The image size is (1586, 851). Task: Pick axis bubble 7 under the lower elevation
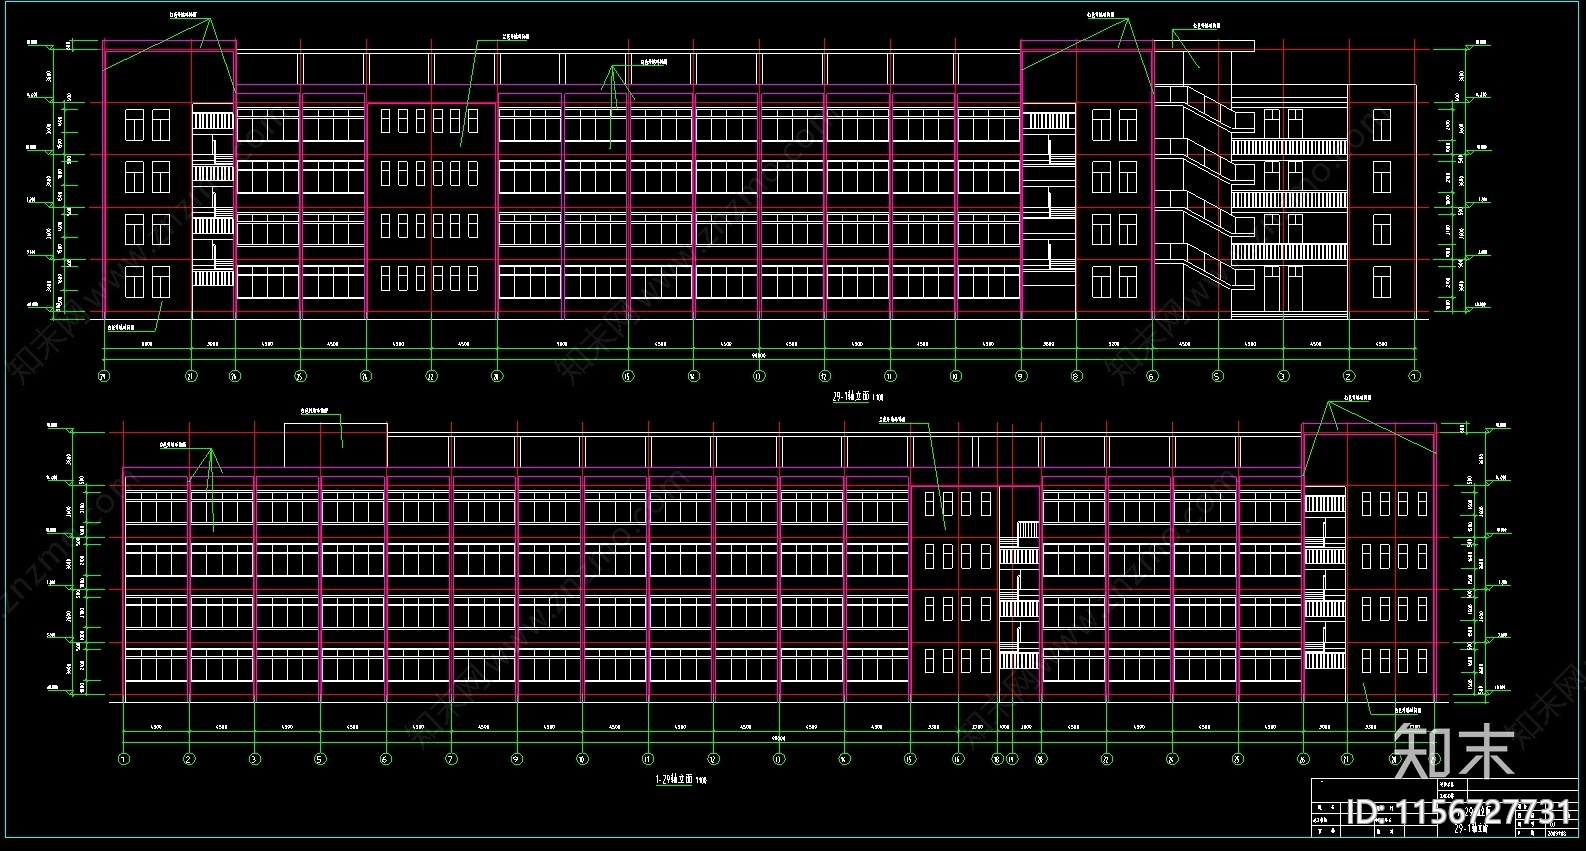[x=451, y=759]
